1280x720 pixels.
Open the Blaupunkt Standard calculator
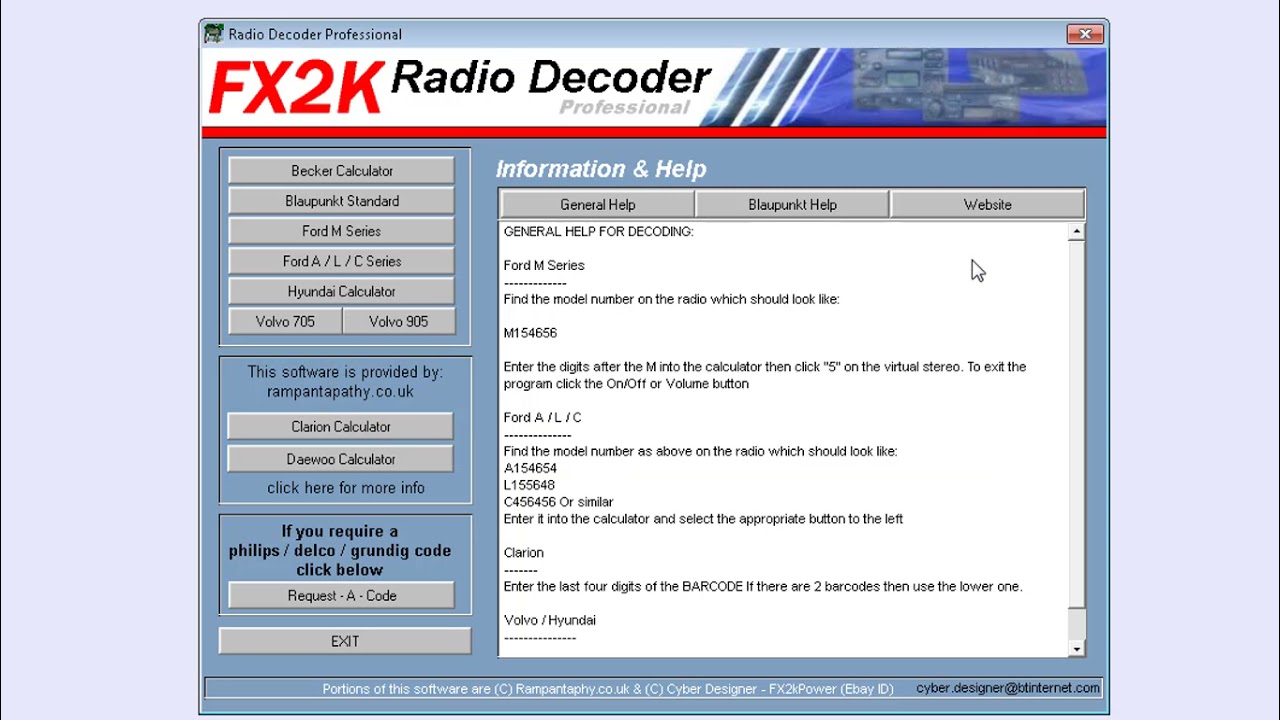pyautogui.click(x=341, y=201)
